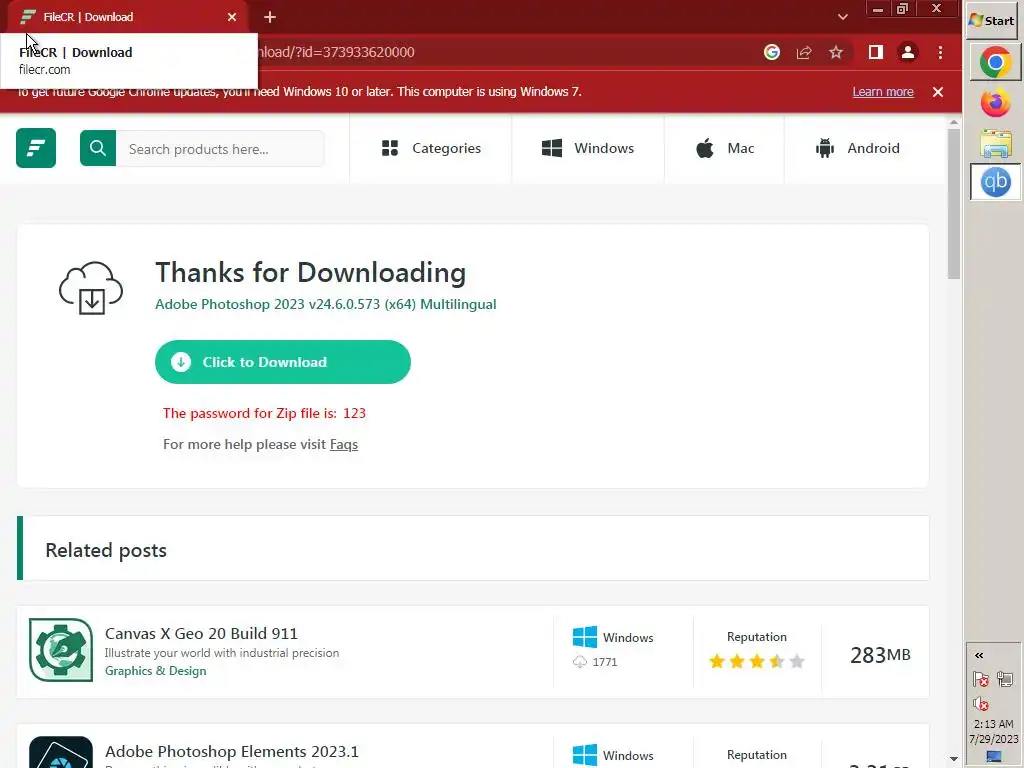Image resolution: width=1024 pixels, height=768 pixels.
Task: Click the Photoshop Elements thumbnail image
Action: pyautogui.click(x=61, y=752)
